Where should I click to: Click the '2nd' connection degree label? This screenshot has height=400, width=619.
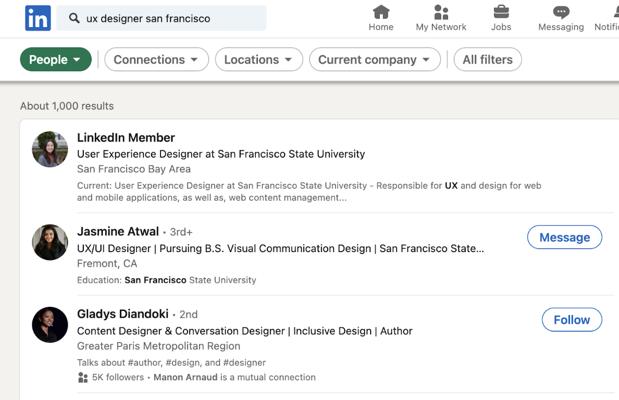188,315
